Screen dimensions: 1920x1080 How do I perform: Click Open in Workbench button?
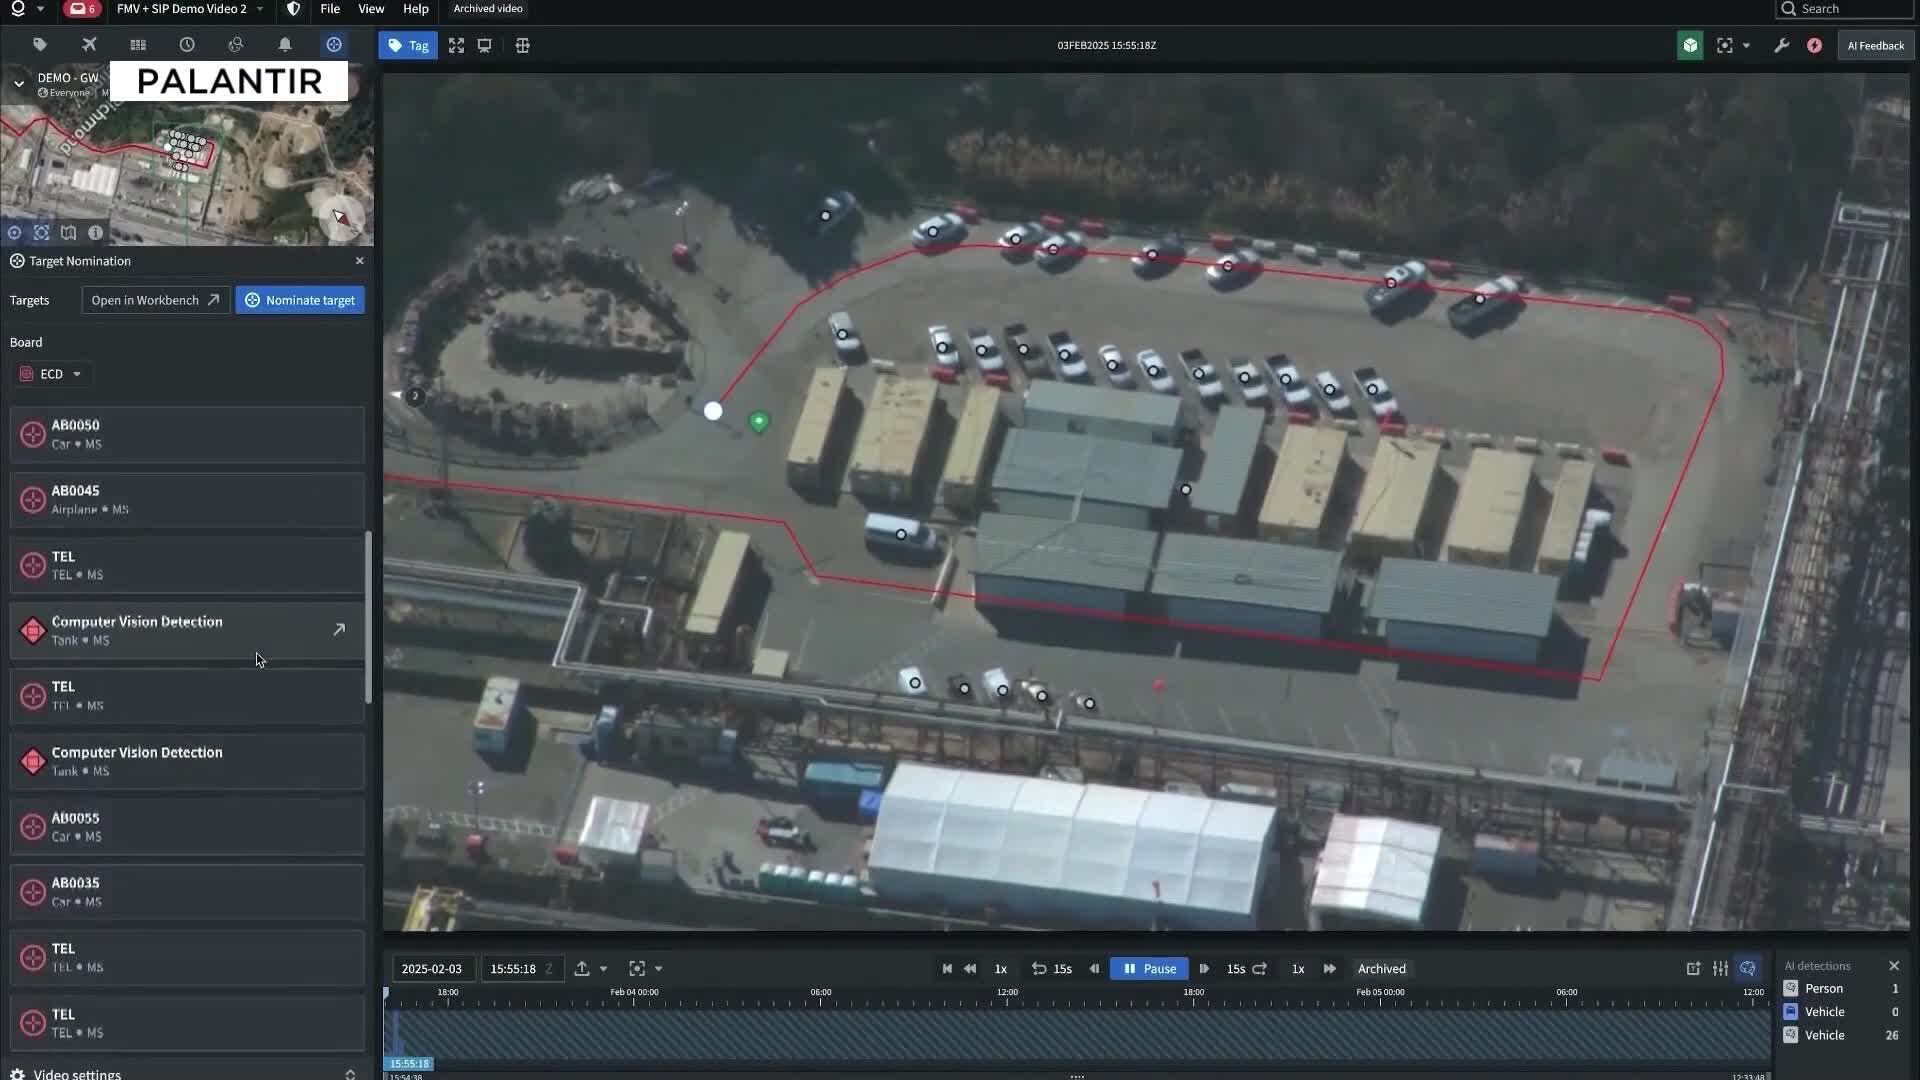tap(155, 300)
